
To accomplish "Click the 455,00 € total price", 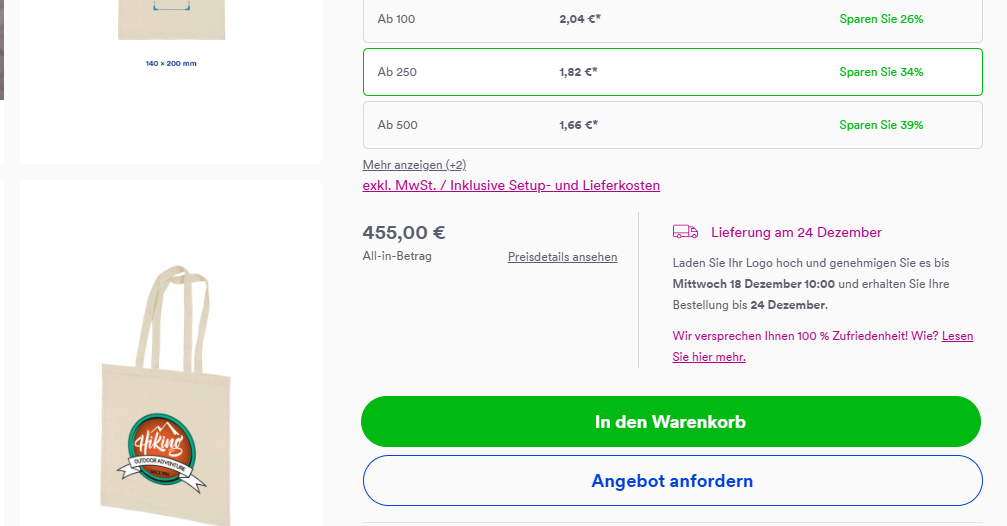I will pyautogui.click(x=404, y=232).
